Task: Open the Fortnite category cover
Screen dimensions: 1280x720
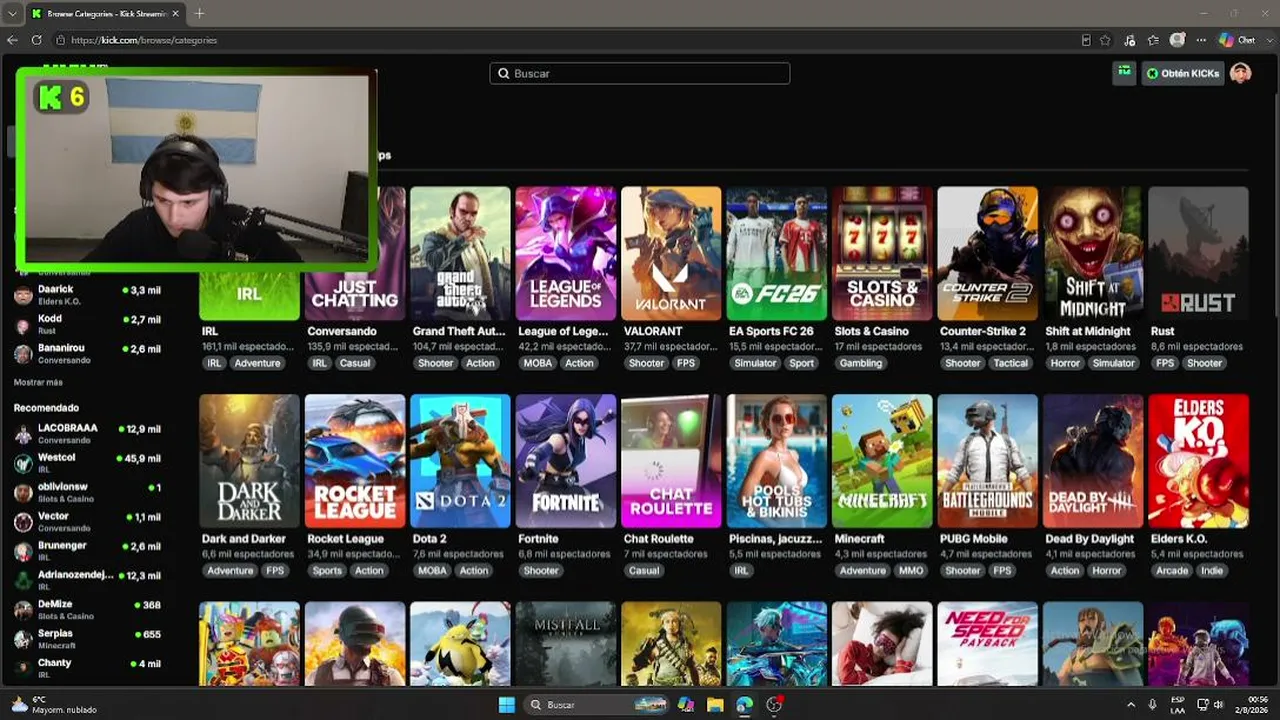Action: pyautogui.click(x=566, y=461)
